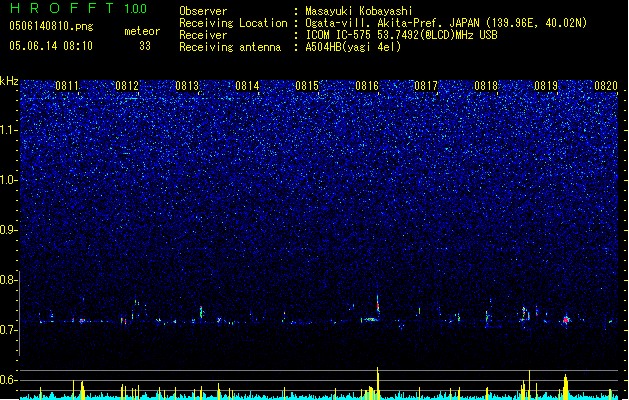Viewport: 629px width, 400px height.
Task: Click the 0813 time marker
Action: [x=187, y=86]
